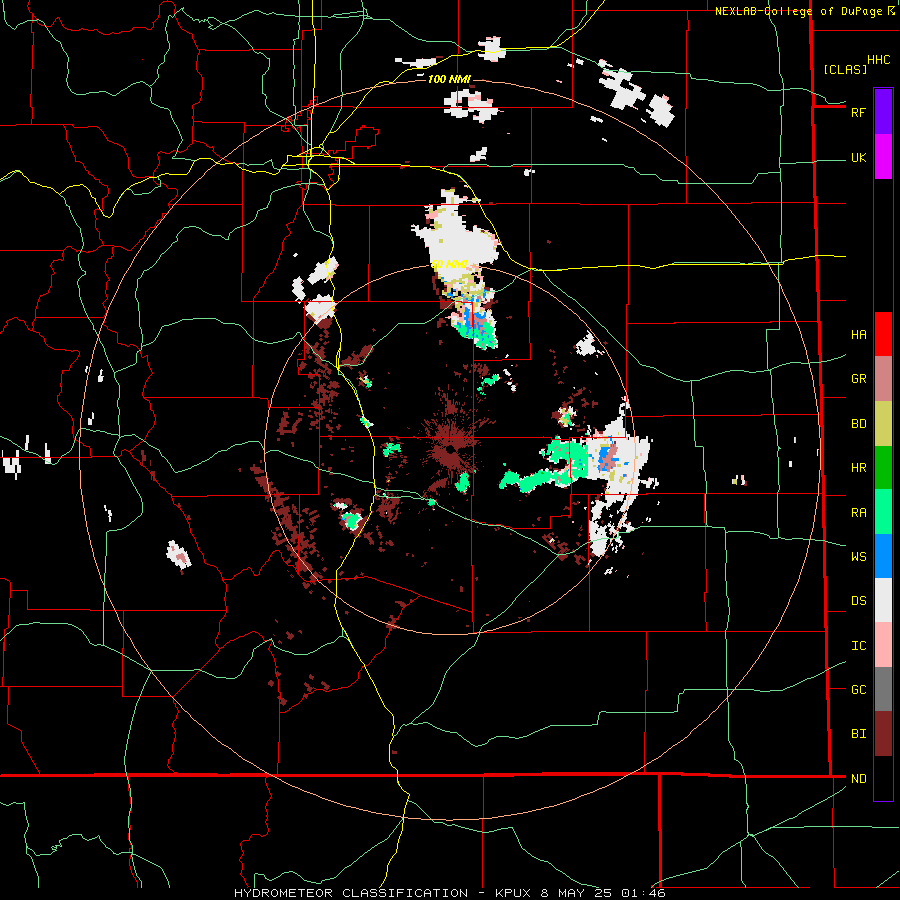Click the 'GC' legend label
Image resolution: width=900 pixels, height=900 pixels.
[x=858, y=690]
